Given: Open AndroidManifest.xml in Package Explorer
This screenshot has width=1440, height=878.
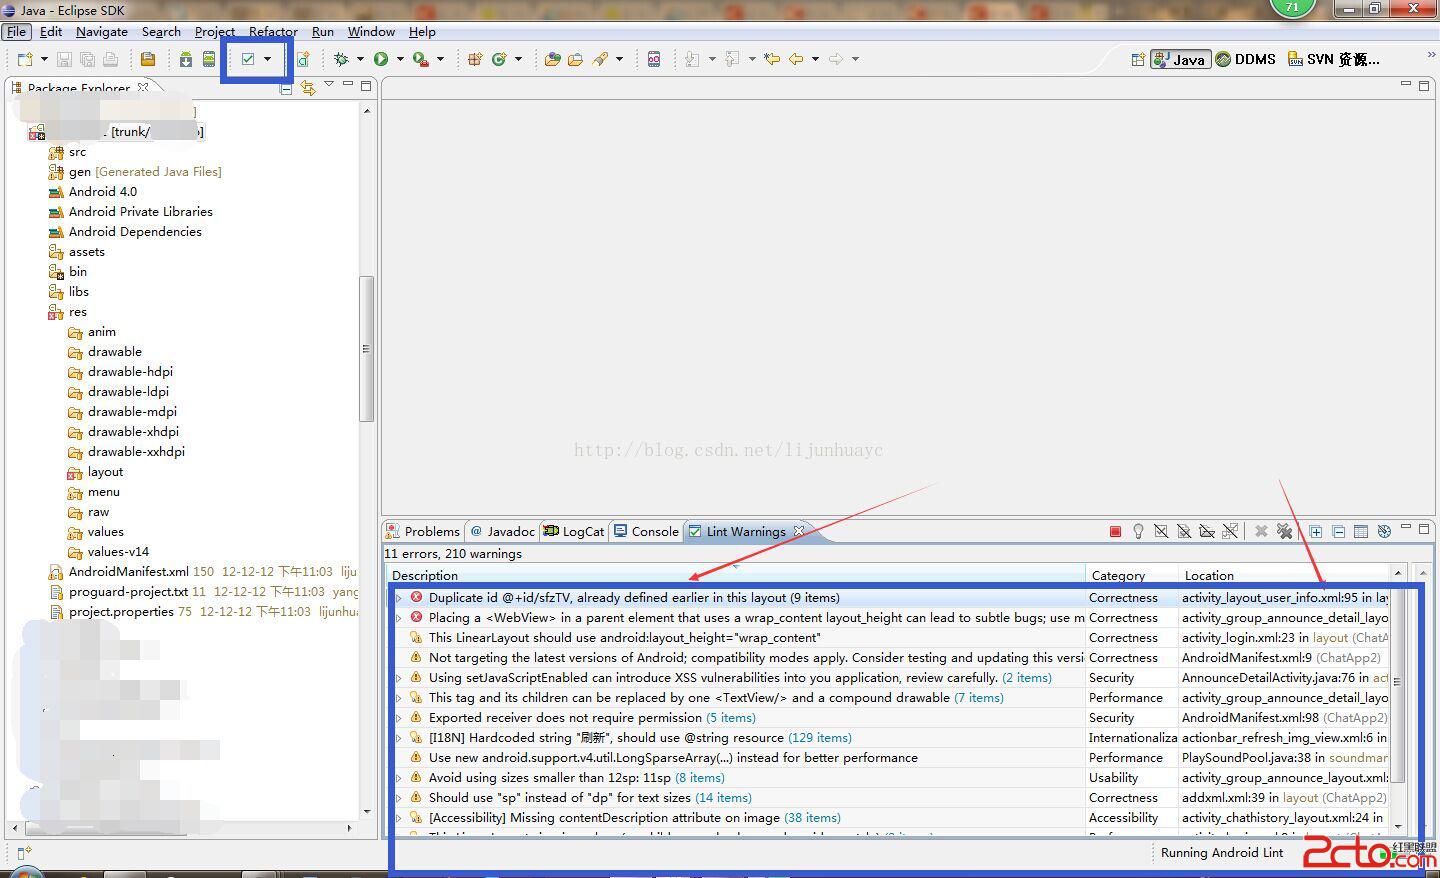Looking at the screenshot, I should 128,572.
